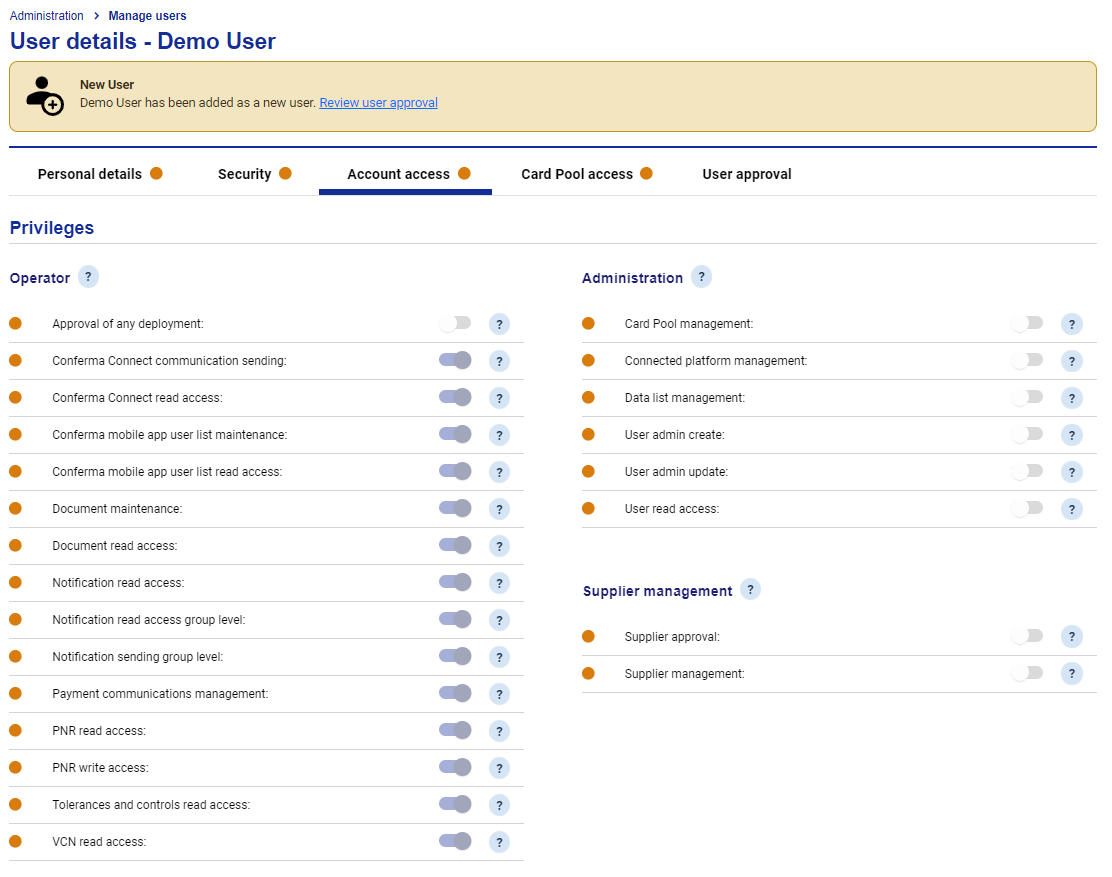Disable Document read access toggle

[x=455, y=545]
